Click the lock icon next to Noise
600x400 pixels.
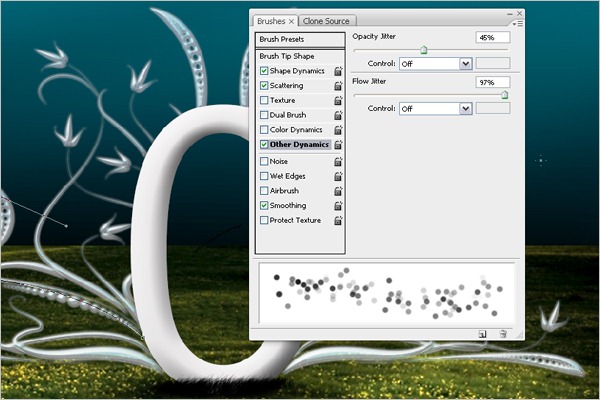[339, 161]
